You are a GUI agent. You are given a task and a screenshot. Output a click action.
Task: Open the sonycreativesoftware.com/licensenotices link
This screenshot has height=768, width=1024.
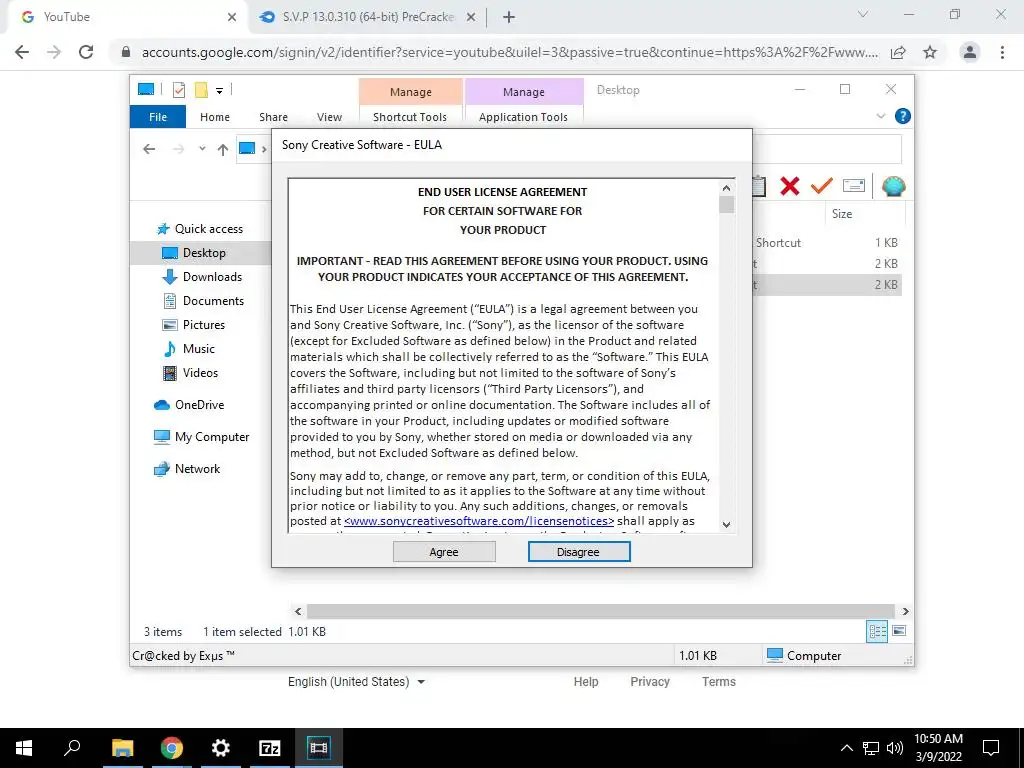479,521
